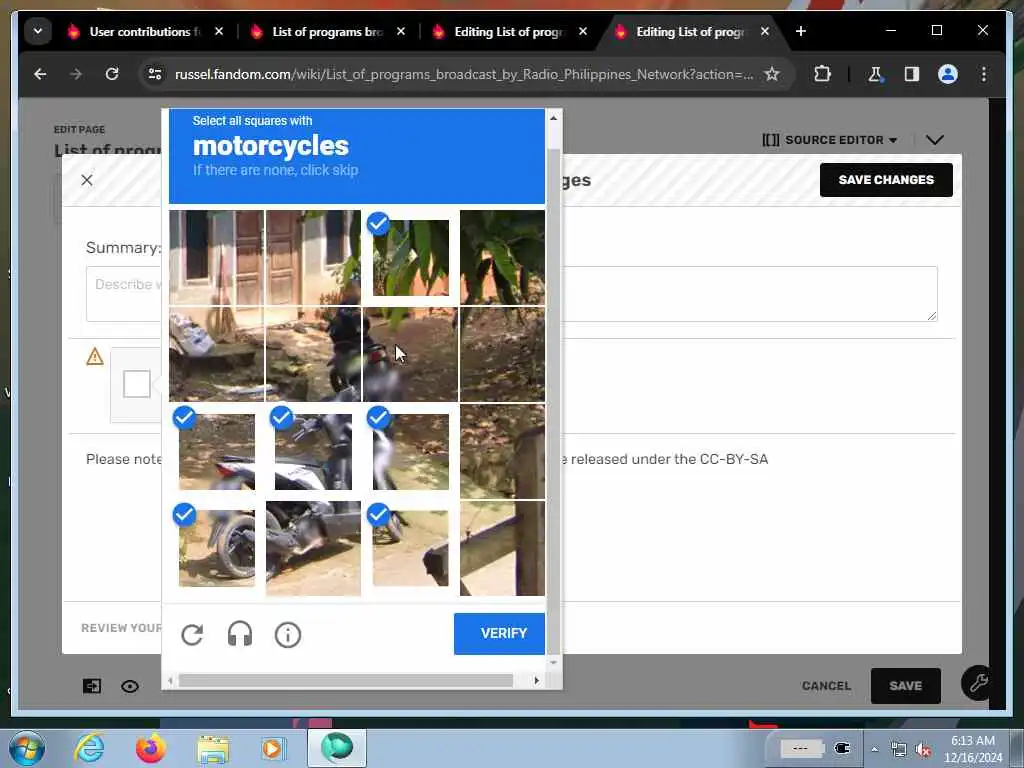Open the wrench tools button
The width and height of the screenshot is (1024, 768).
click(x=977, y=683)
